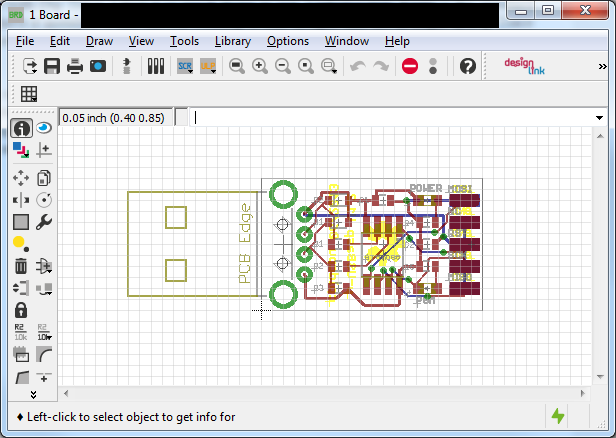Image resolution: width=616 pixels, height=438 pixels.
Task: Select the Delete trash can tool
Action: pyautogui.click(x=21, y=266)
